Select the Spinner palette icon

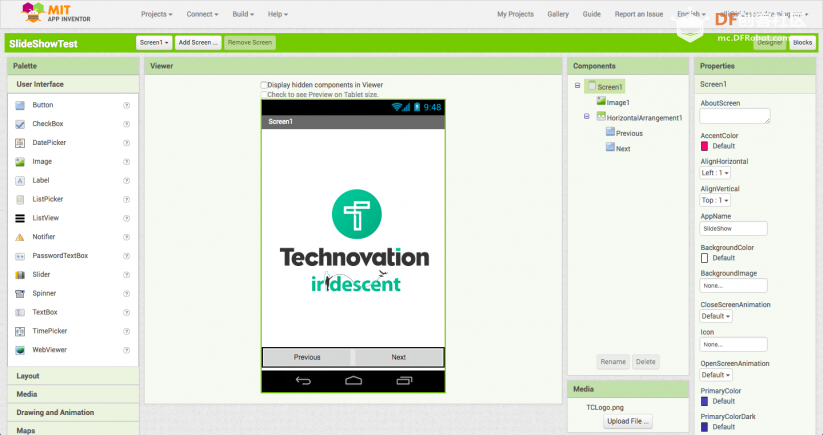pyautogui.click(x=20, y=294)
